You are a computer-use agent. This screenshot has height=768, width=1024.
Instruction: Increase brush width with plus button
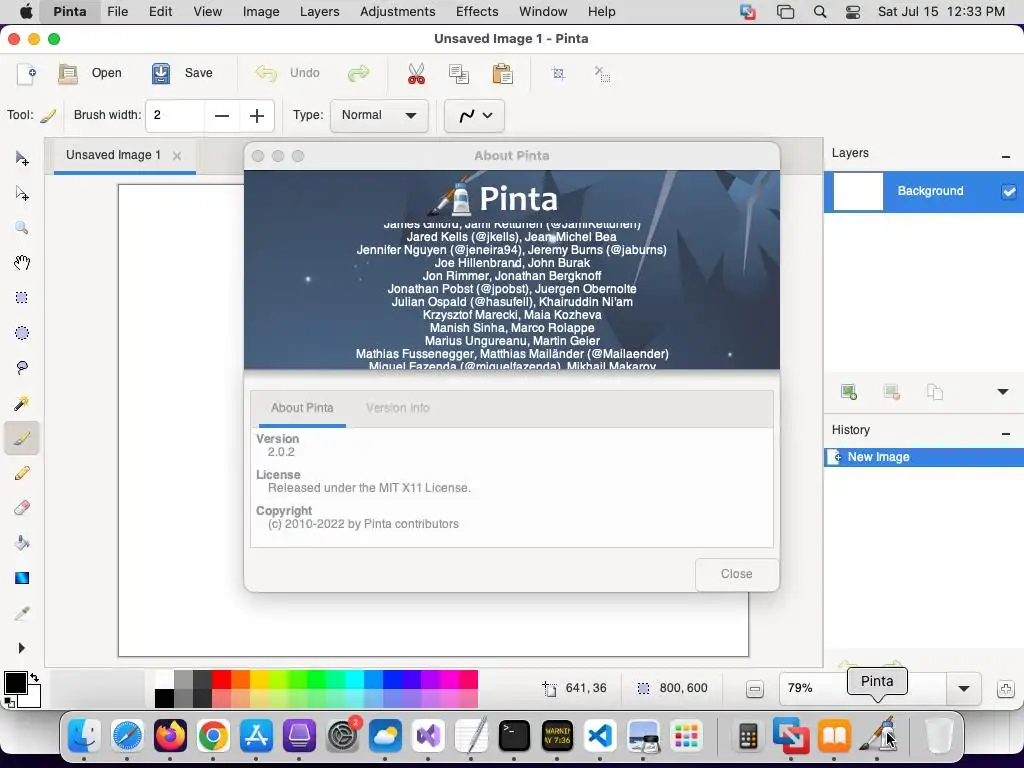coord(257,116)
